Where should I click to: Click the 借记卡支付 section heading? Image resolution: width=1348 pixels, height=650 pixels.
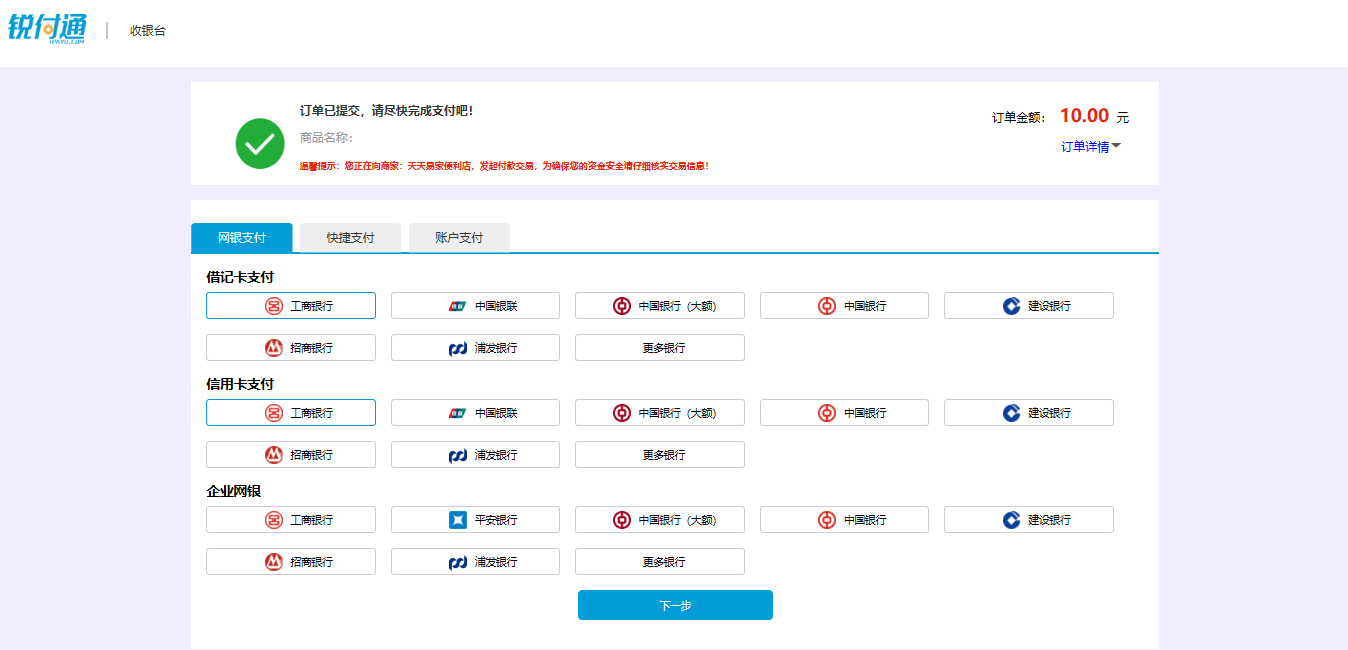coord(240,277)
